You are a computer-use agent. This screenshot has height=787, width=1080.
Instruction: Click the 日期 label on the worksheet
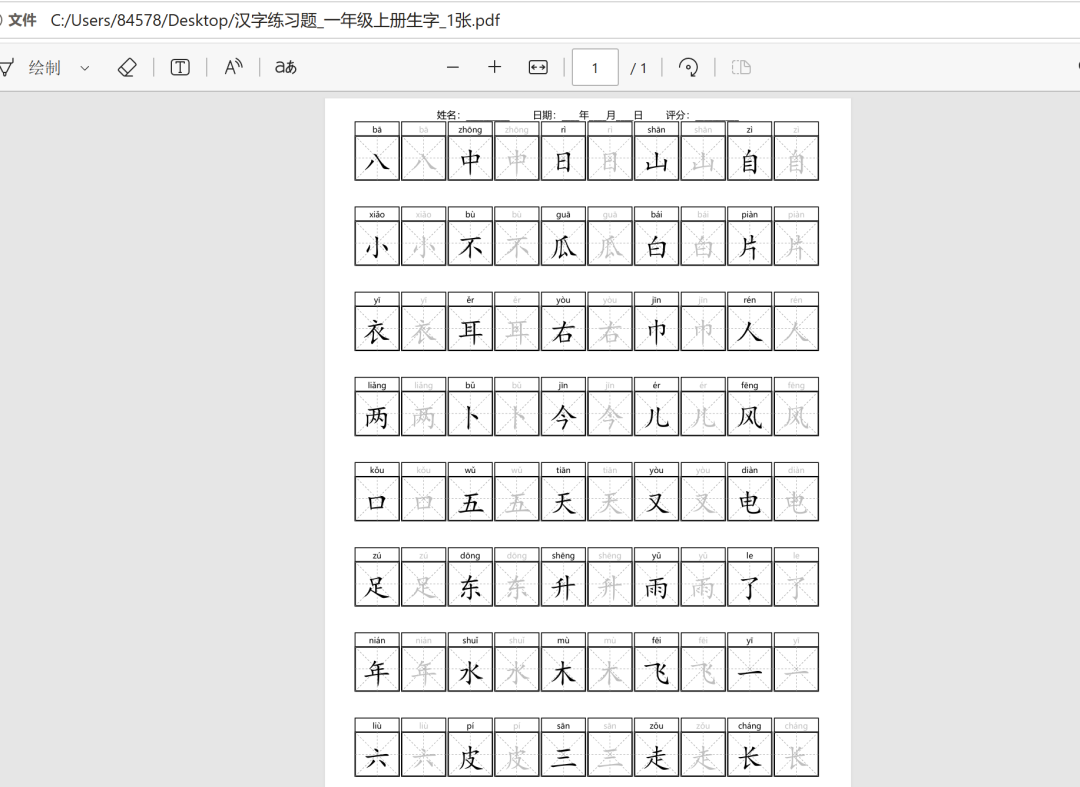543,115
